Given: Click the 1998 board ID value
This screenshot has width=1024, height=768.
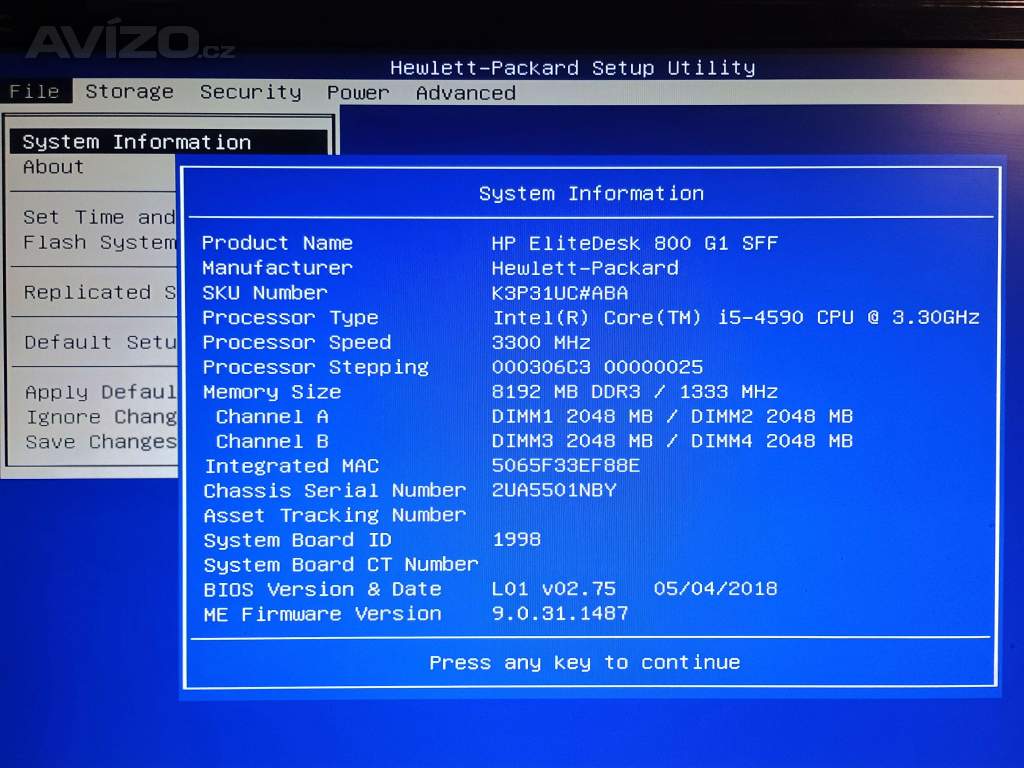Looking at the screenshot, I should coord(516,539).
